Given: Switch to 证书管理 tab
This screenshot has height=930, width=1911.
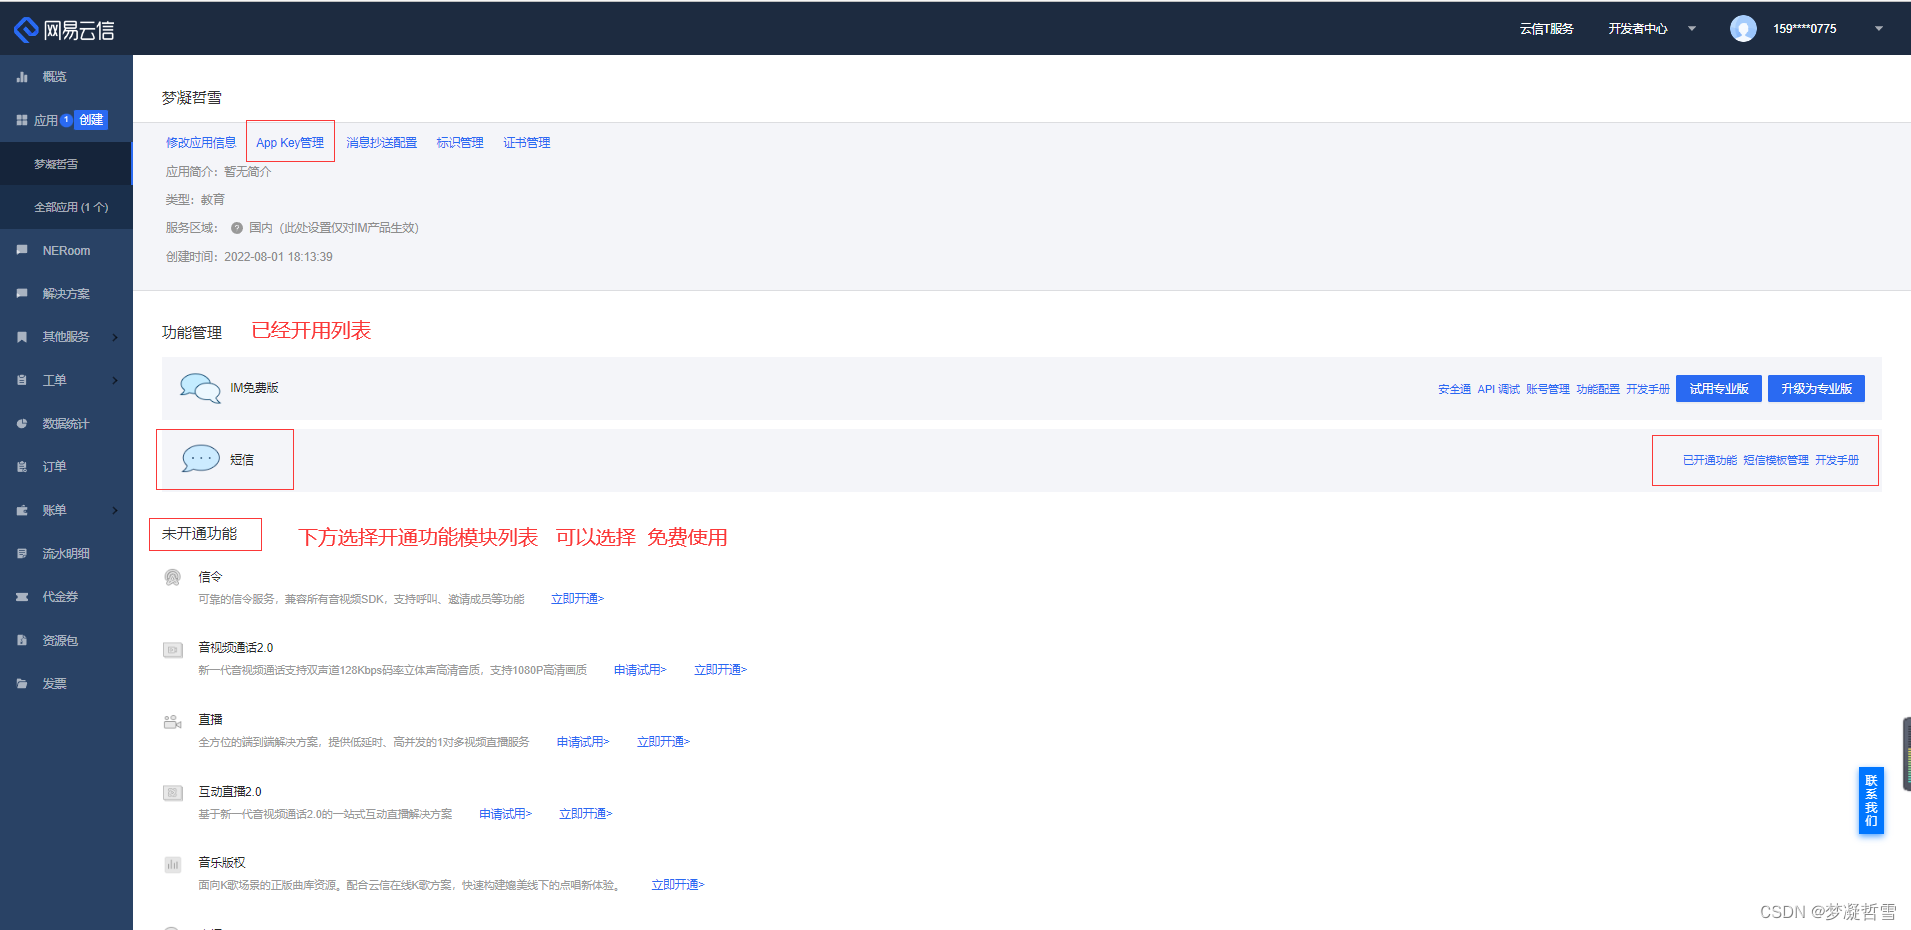Looking at the screenshot, I should click(527, 143).
